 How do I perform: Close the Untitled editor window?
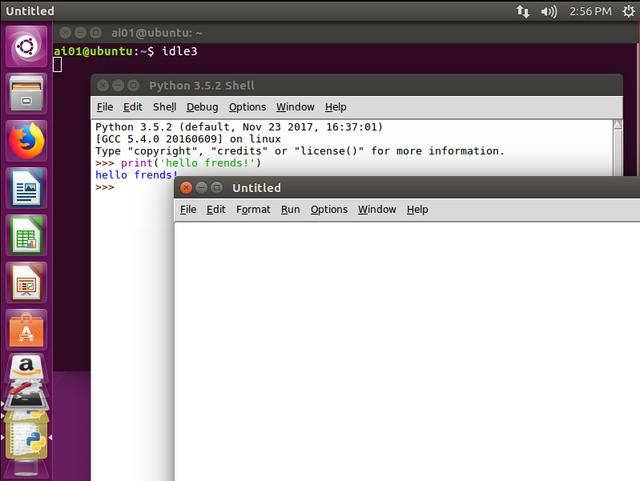(x=186, y=188)
